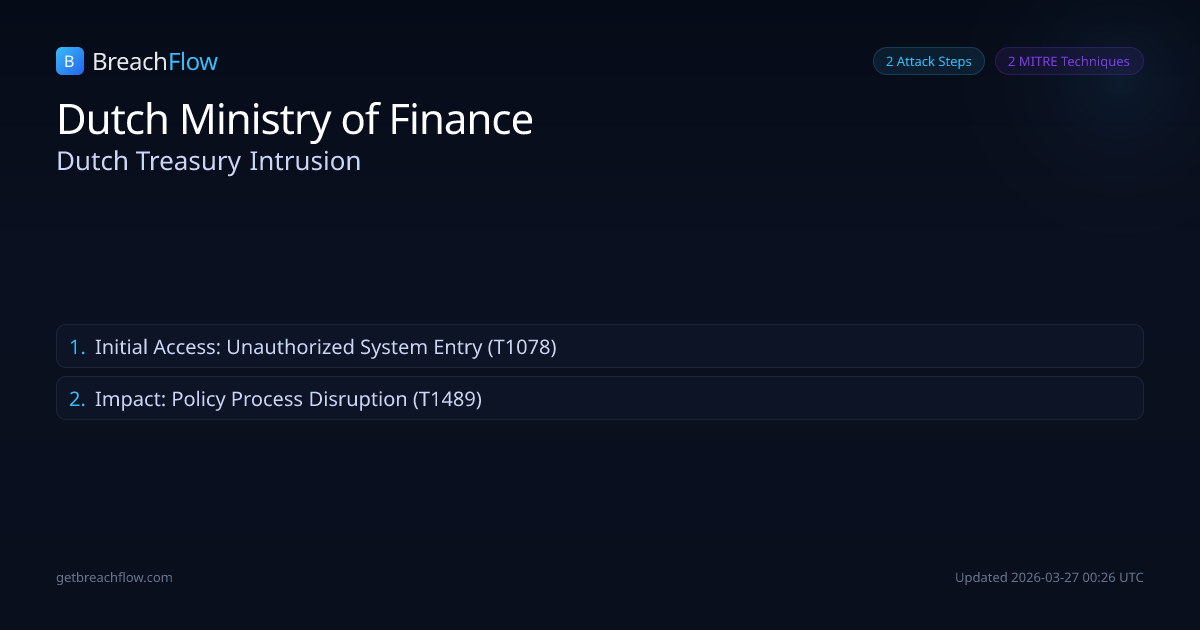The image size is (1200, 630).
Task: Click the Unauthorized System Entry text
Action: click(x=354, y=347)
